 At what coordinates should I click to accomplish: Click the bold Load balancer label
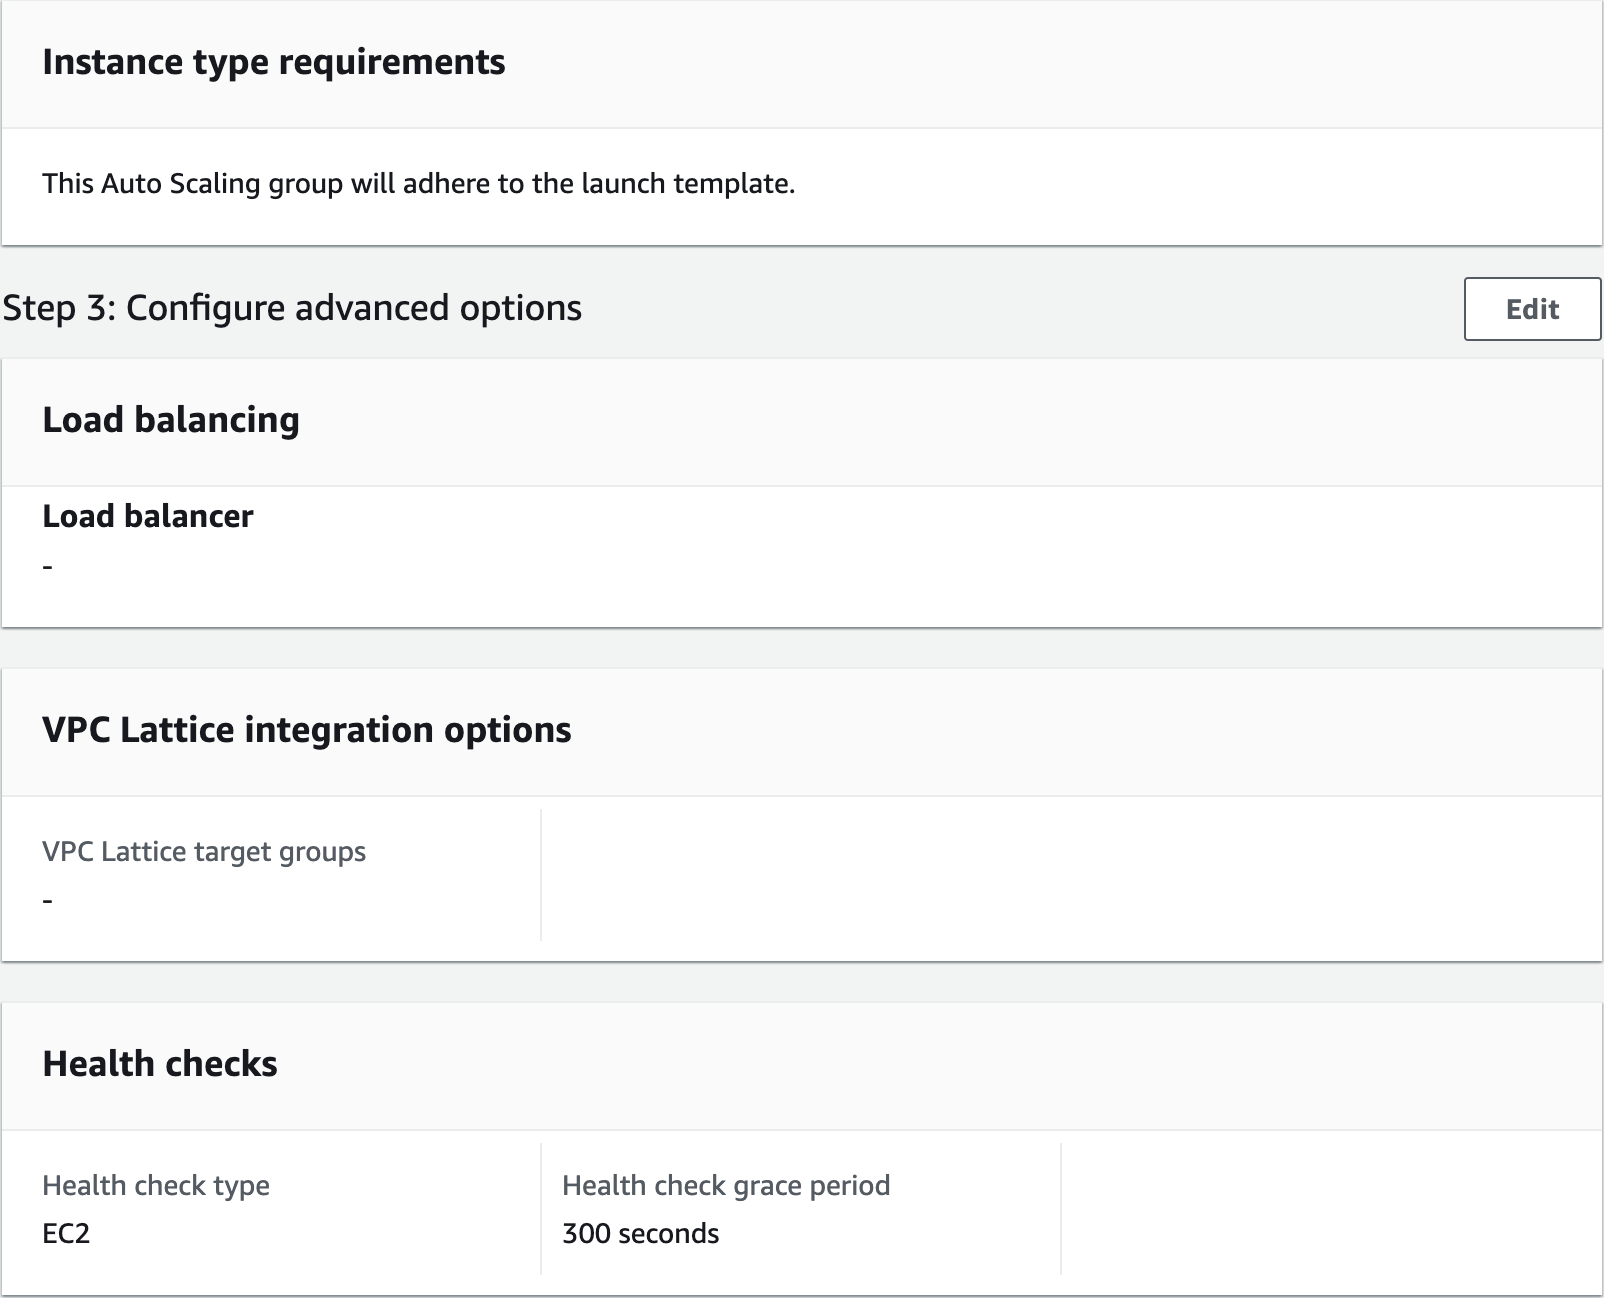148,516
